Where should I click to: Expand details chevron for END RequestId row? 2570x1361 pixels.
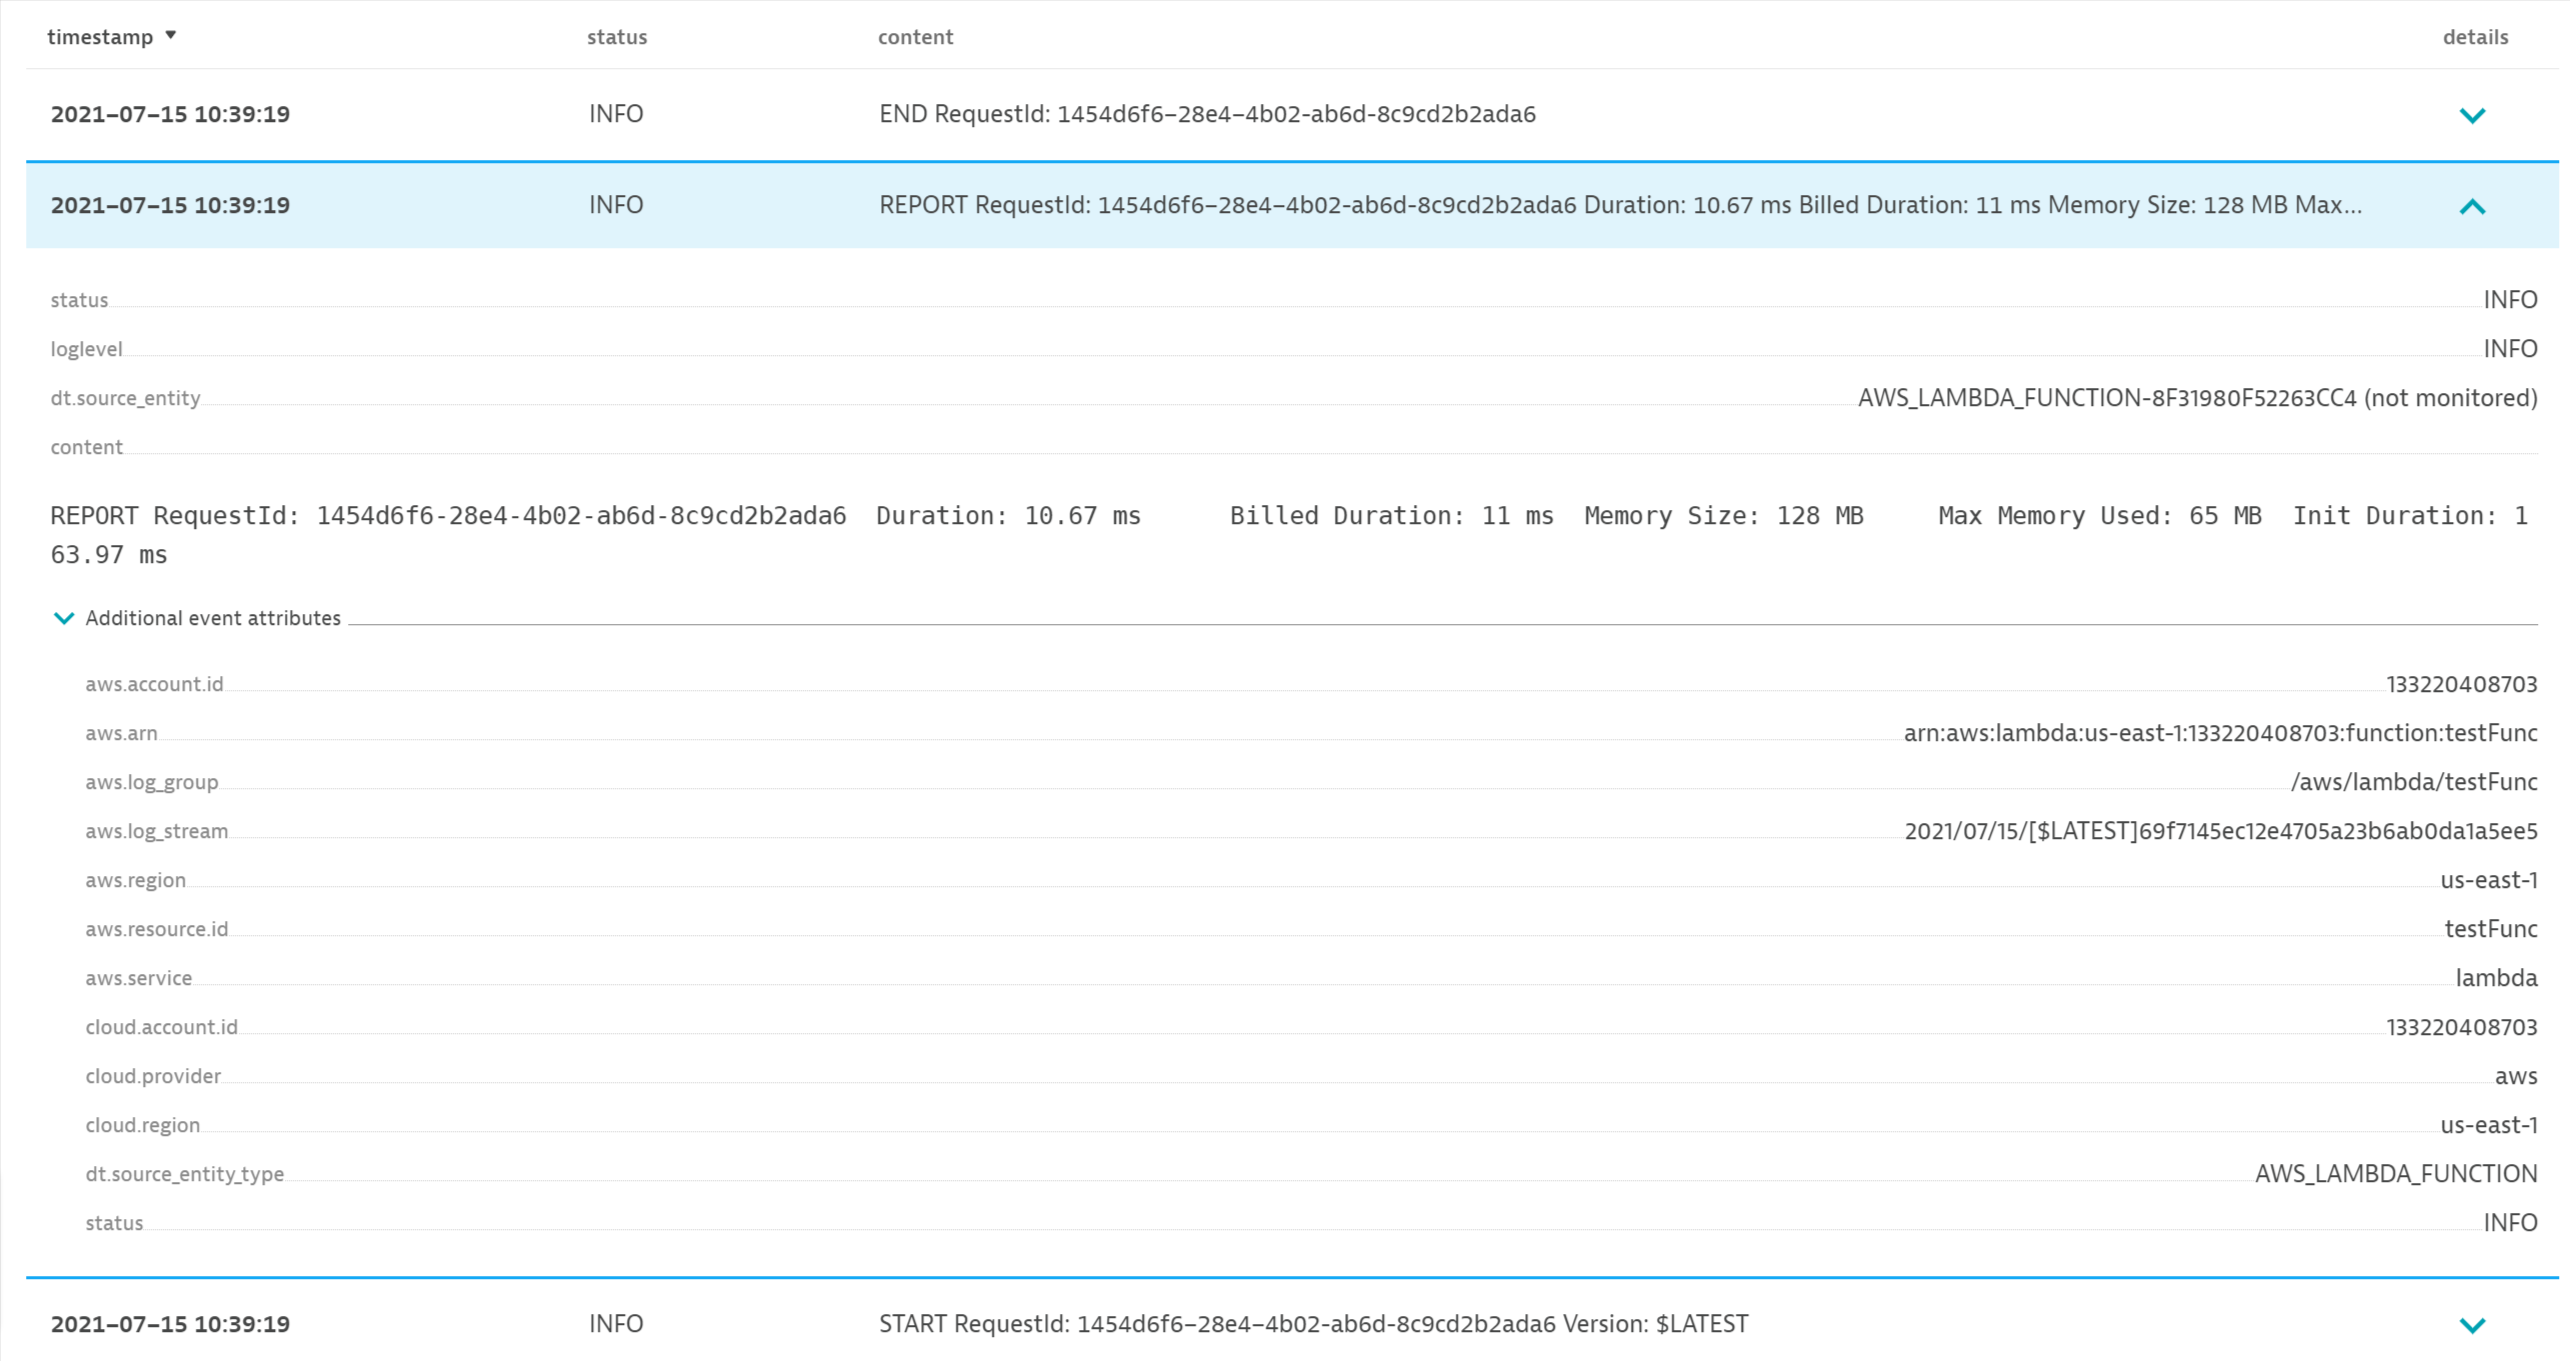(2471, 115)
